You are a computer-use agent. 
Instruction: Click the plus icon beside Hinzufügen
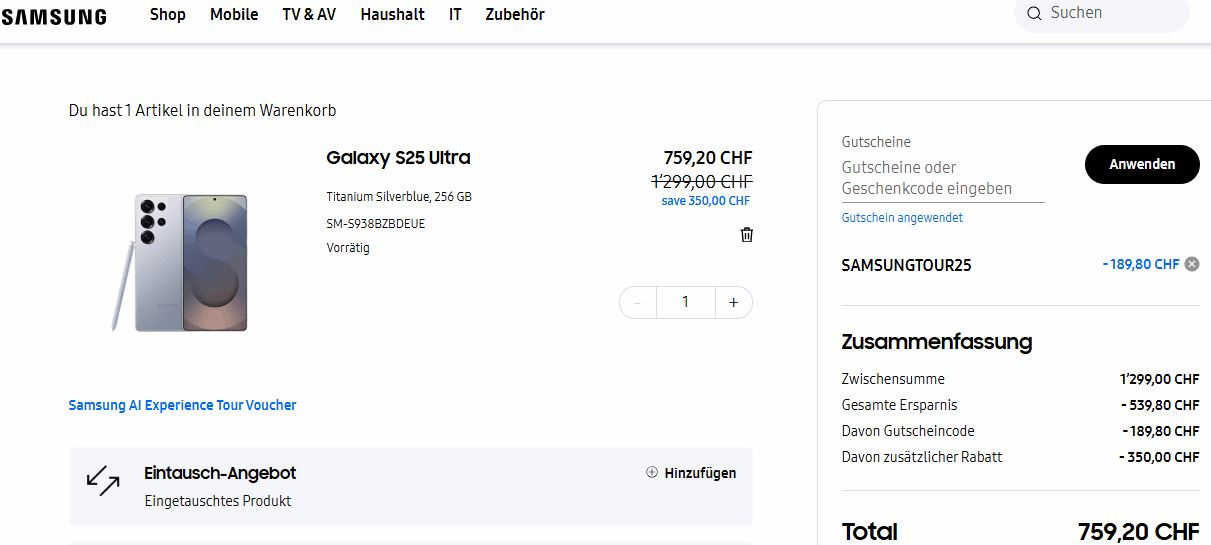(x=652, y=473)
